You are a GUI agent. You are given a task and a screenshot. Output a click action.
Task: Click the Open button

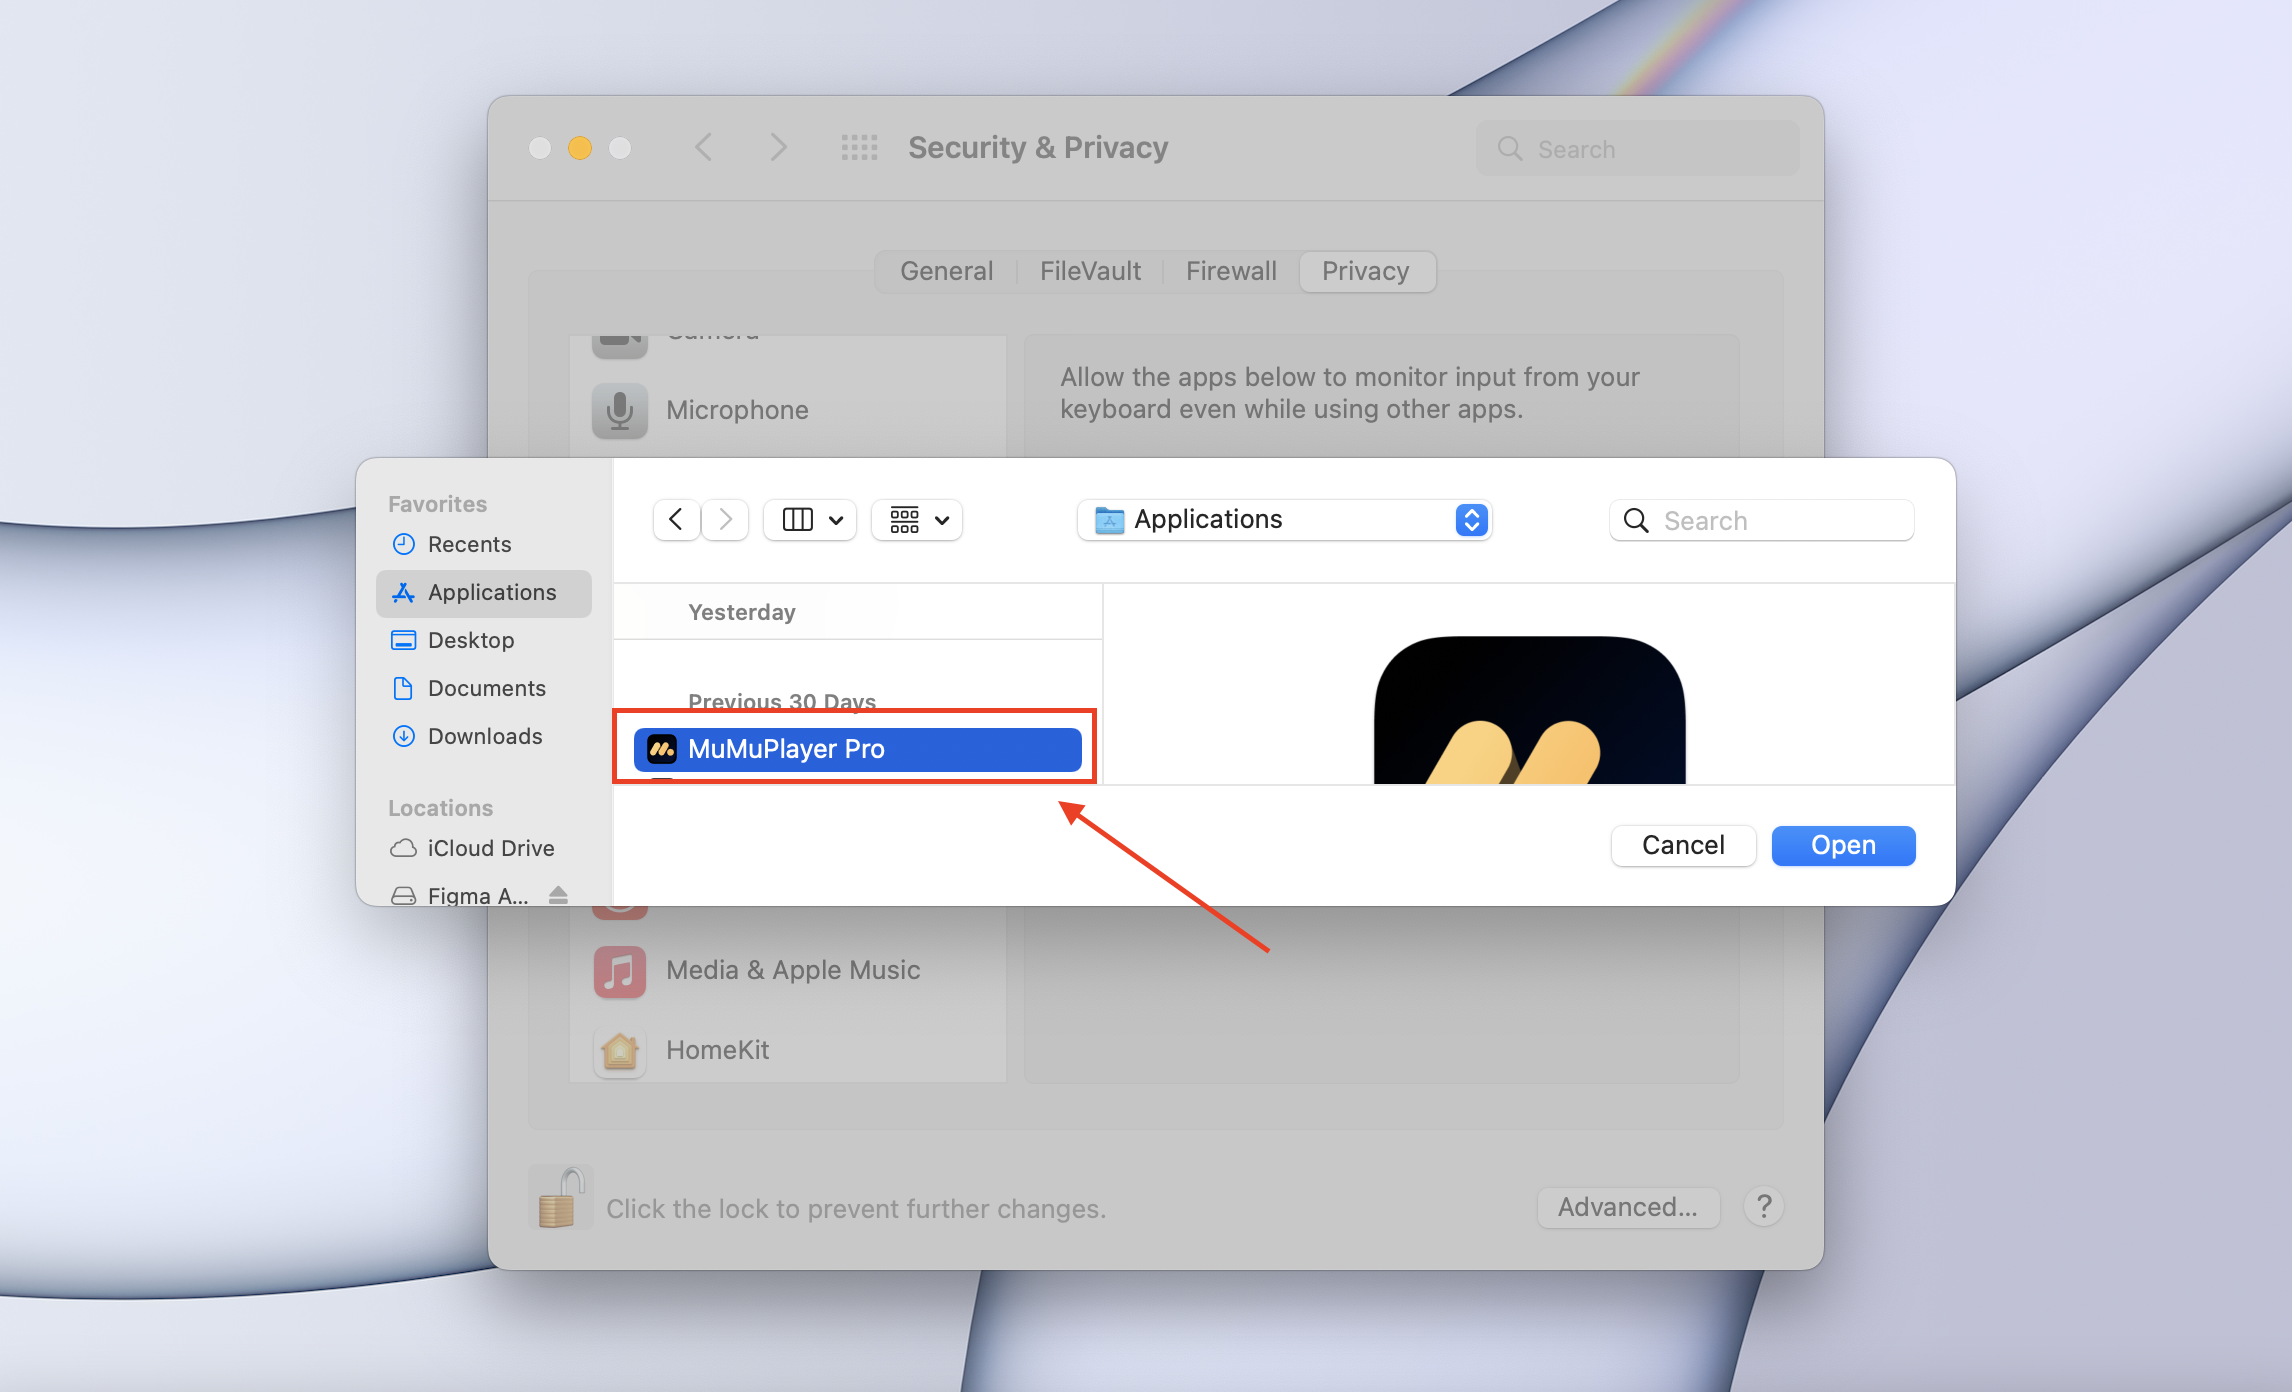click(x=1842, y=846)
